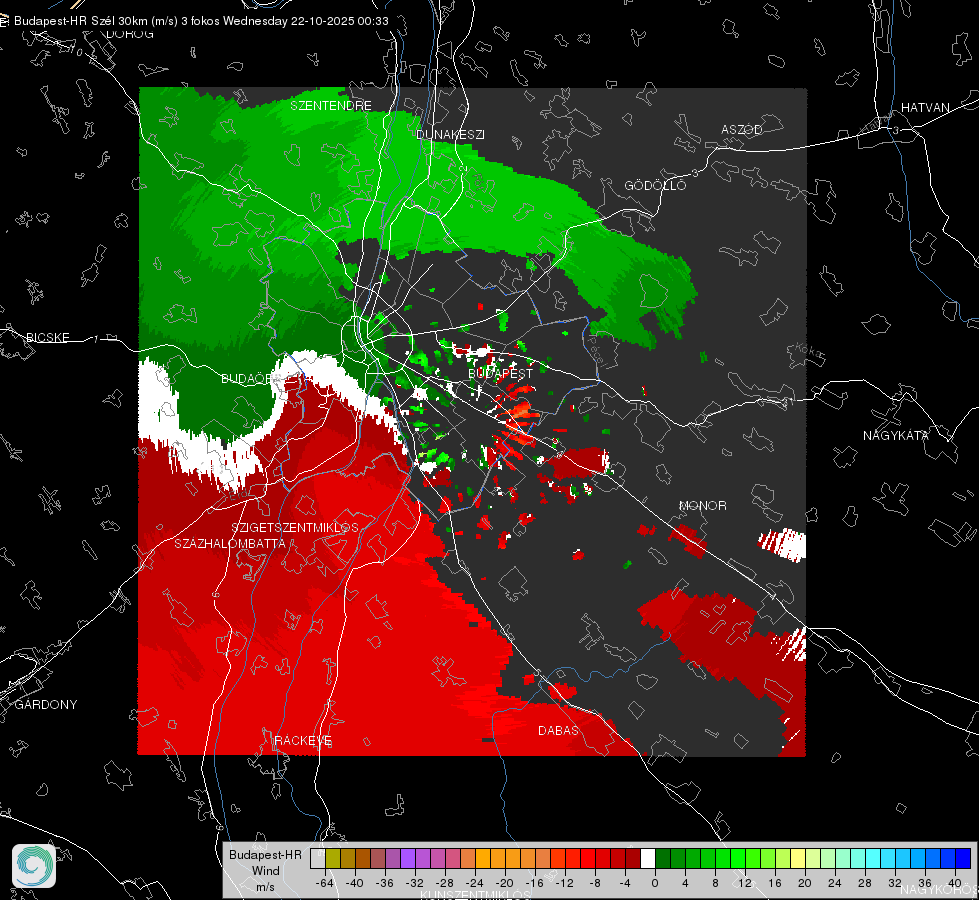This screenshot has width=979, height=900.
Task: Click the ASZÓD map label
Action: tap(742, 129)
